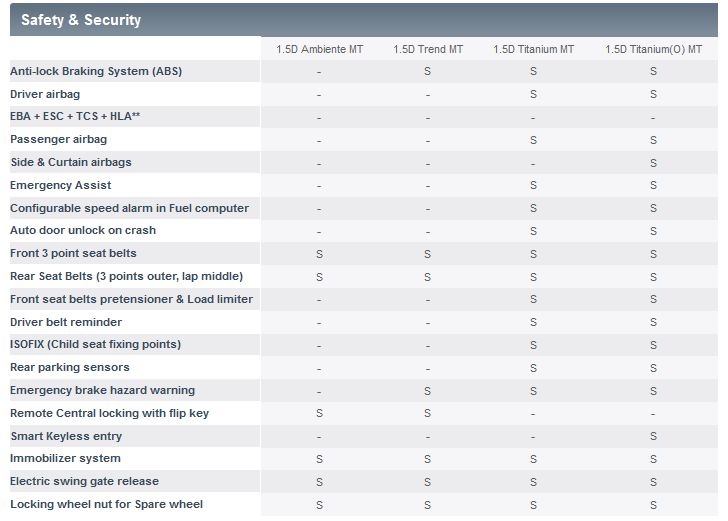
Task: Select the Emergency Assist row label
Action: click(61, 185)
